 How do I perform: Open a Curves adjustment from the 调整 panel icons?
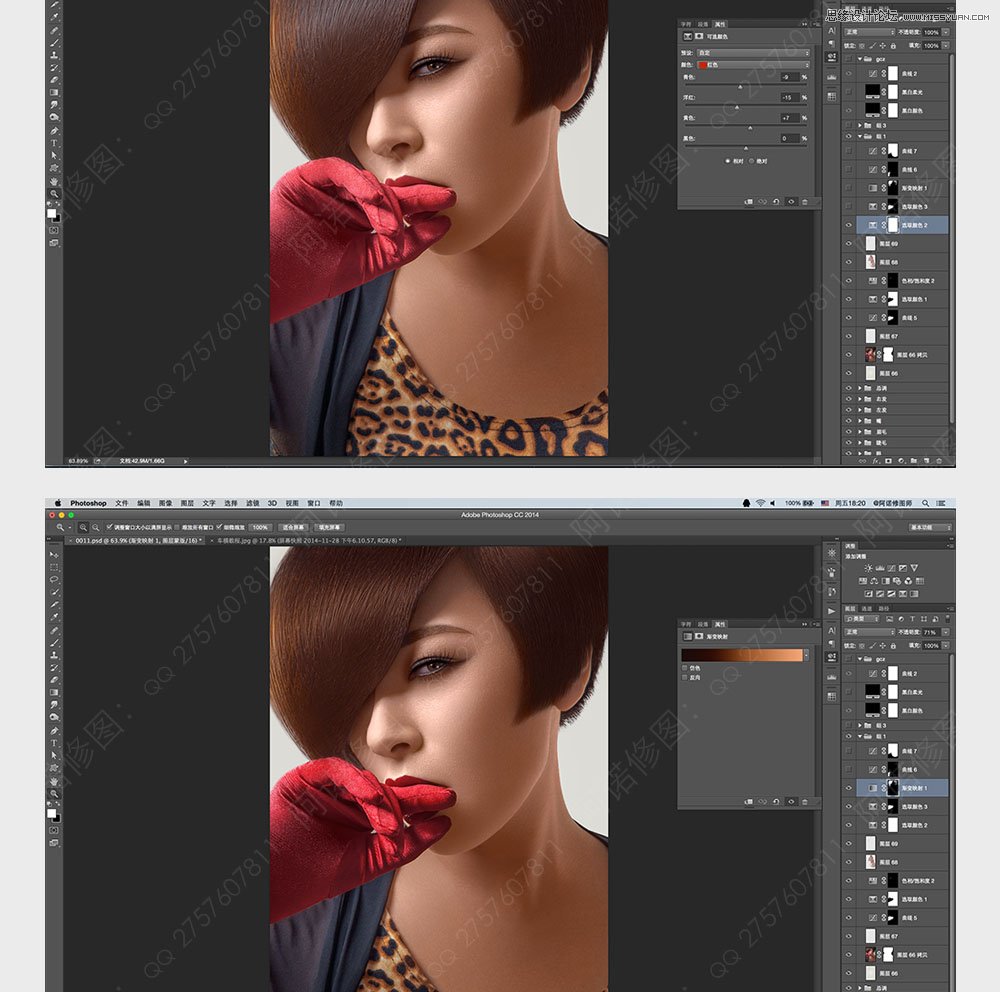[891, 567]
